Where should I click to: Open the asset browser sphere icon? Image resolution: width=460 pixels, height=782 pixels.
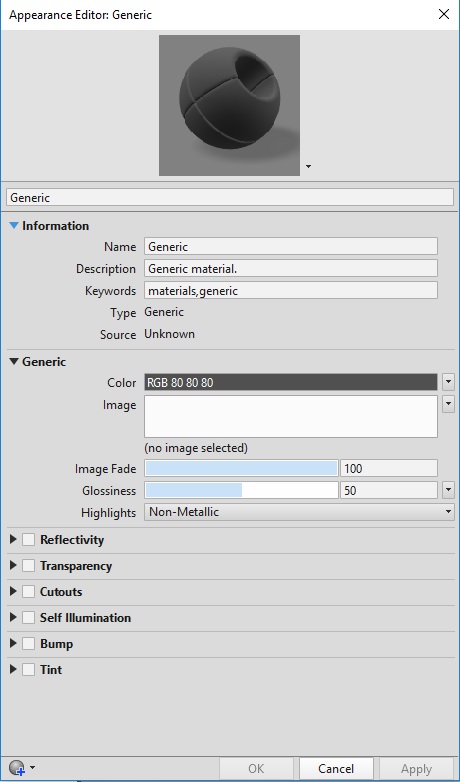pyautogui.click(x=17, y=767)
